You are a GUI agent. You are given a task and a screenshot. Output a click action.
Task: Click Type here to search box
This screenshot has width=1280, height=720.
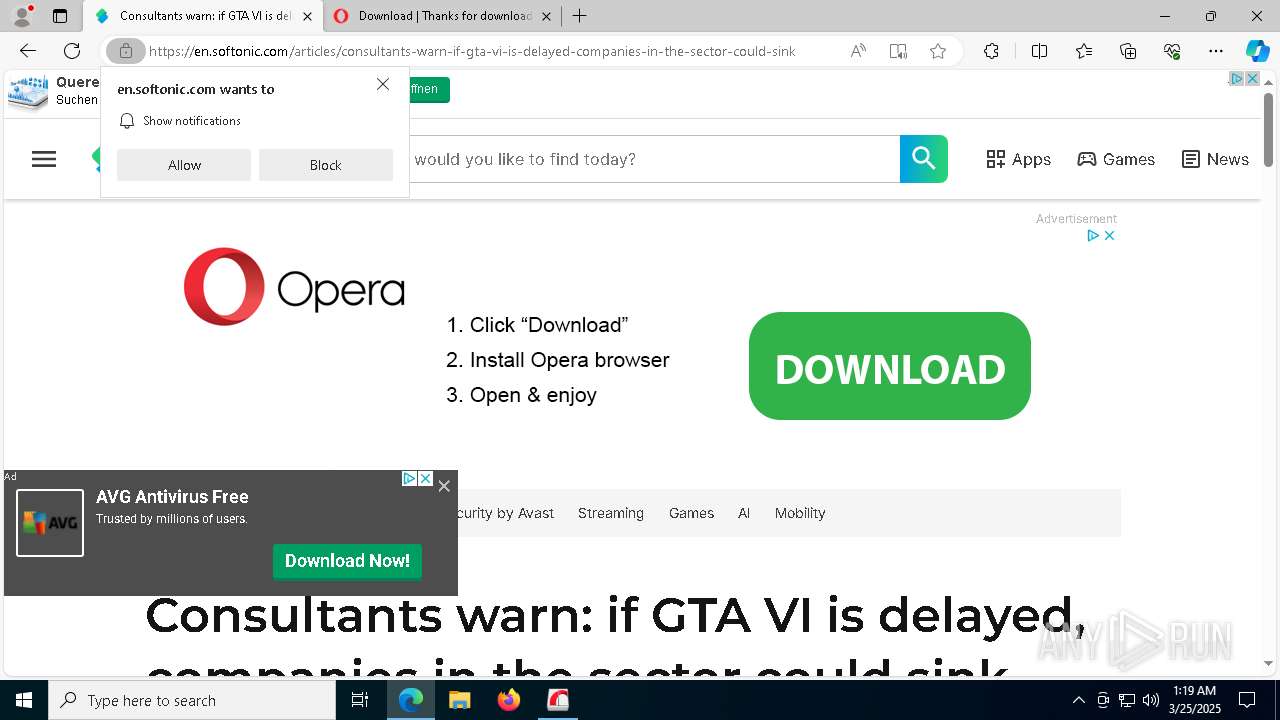click(192, 700)
